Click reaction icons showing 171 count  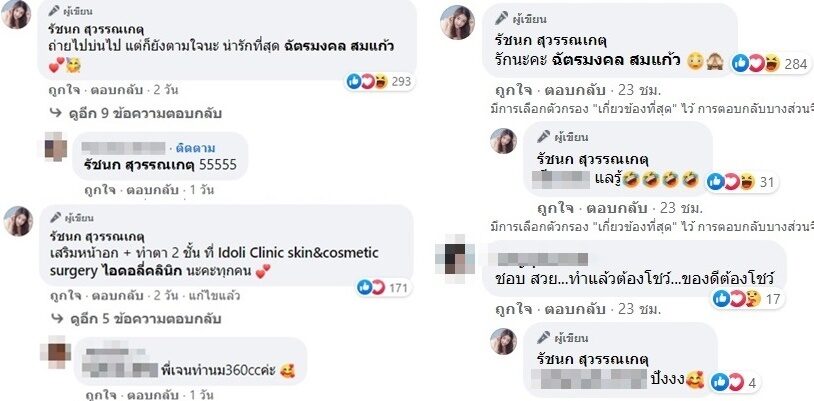pyautogui.click(x=383, y=287)
